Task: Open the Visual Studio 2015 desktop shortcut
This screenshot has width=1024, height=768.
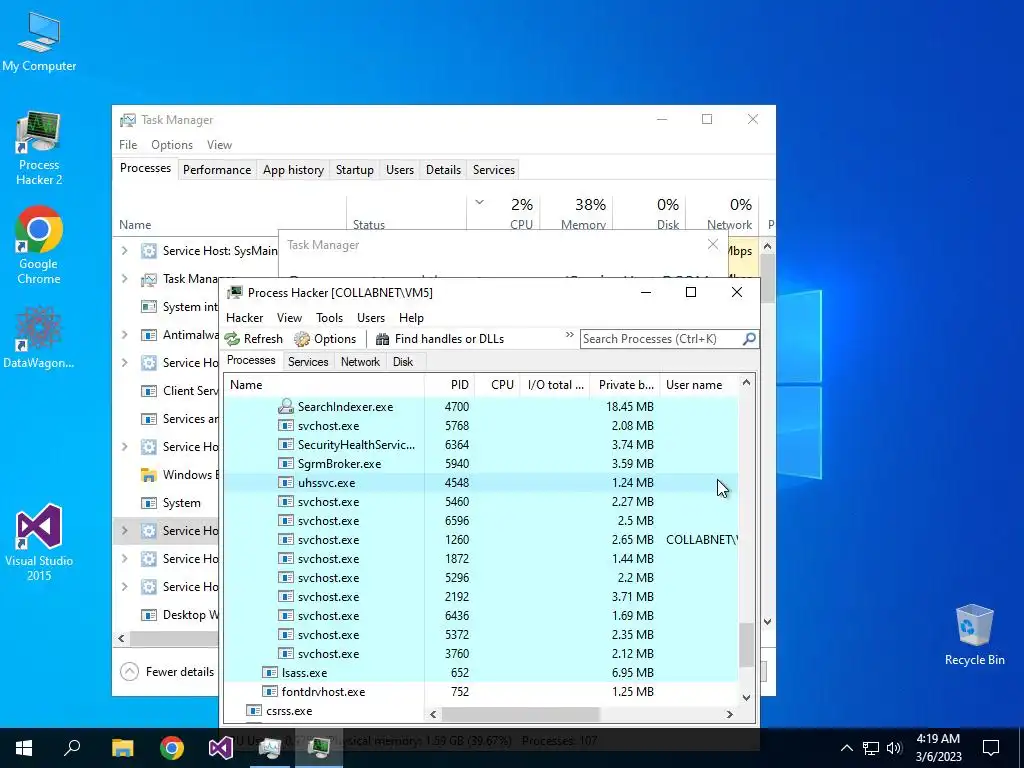Action: (x=39, y=542)
